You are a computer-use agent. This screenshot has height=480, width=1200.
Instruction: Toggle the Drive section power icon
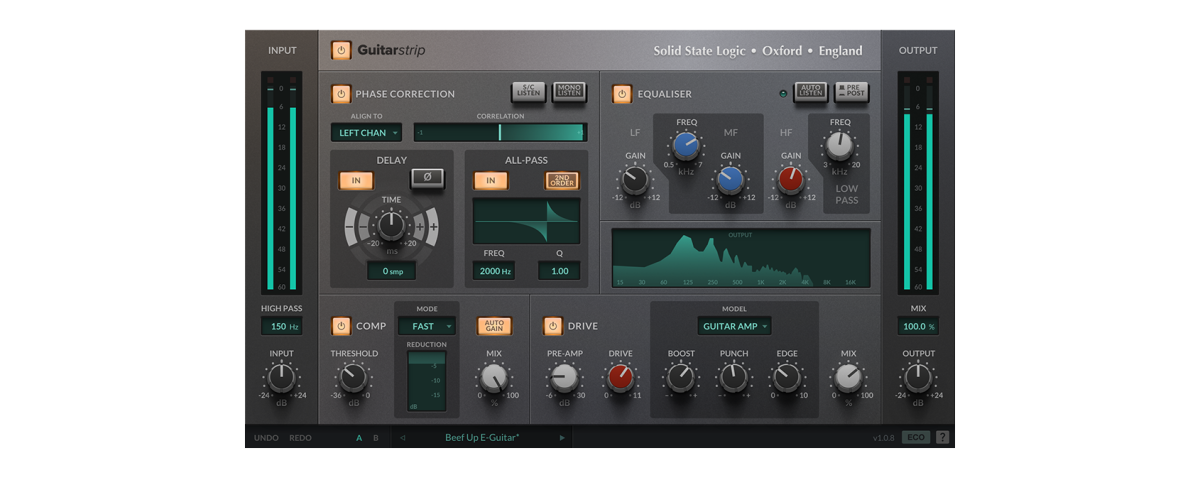click(553, 326)
